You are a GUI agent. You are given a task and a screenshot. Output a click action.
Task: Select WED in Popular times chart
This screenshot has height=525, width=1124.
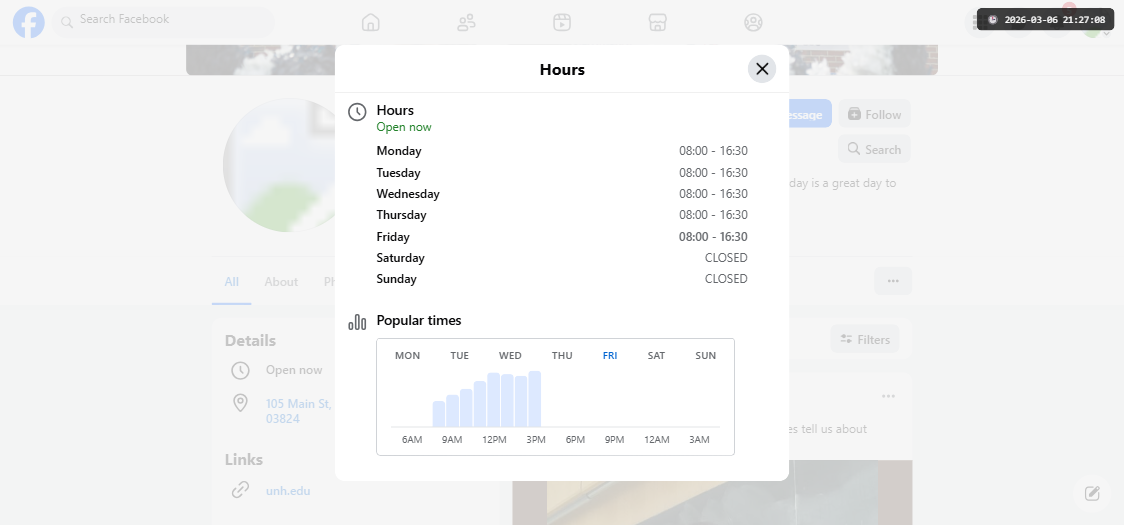[x=510, y=356]
